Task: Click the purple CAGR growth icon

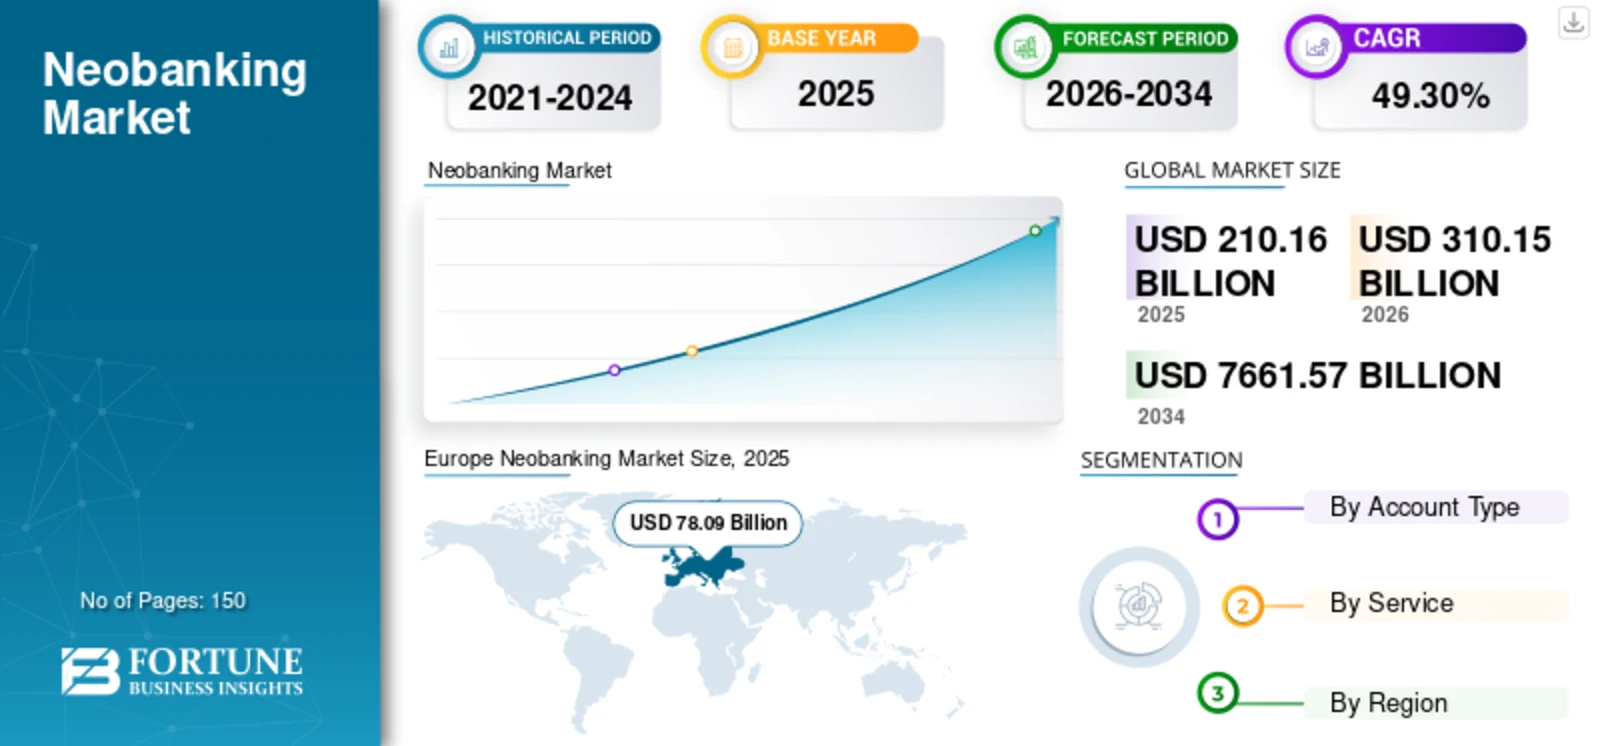Action: 1316,47
